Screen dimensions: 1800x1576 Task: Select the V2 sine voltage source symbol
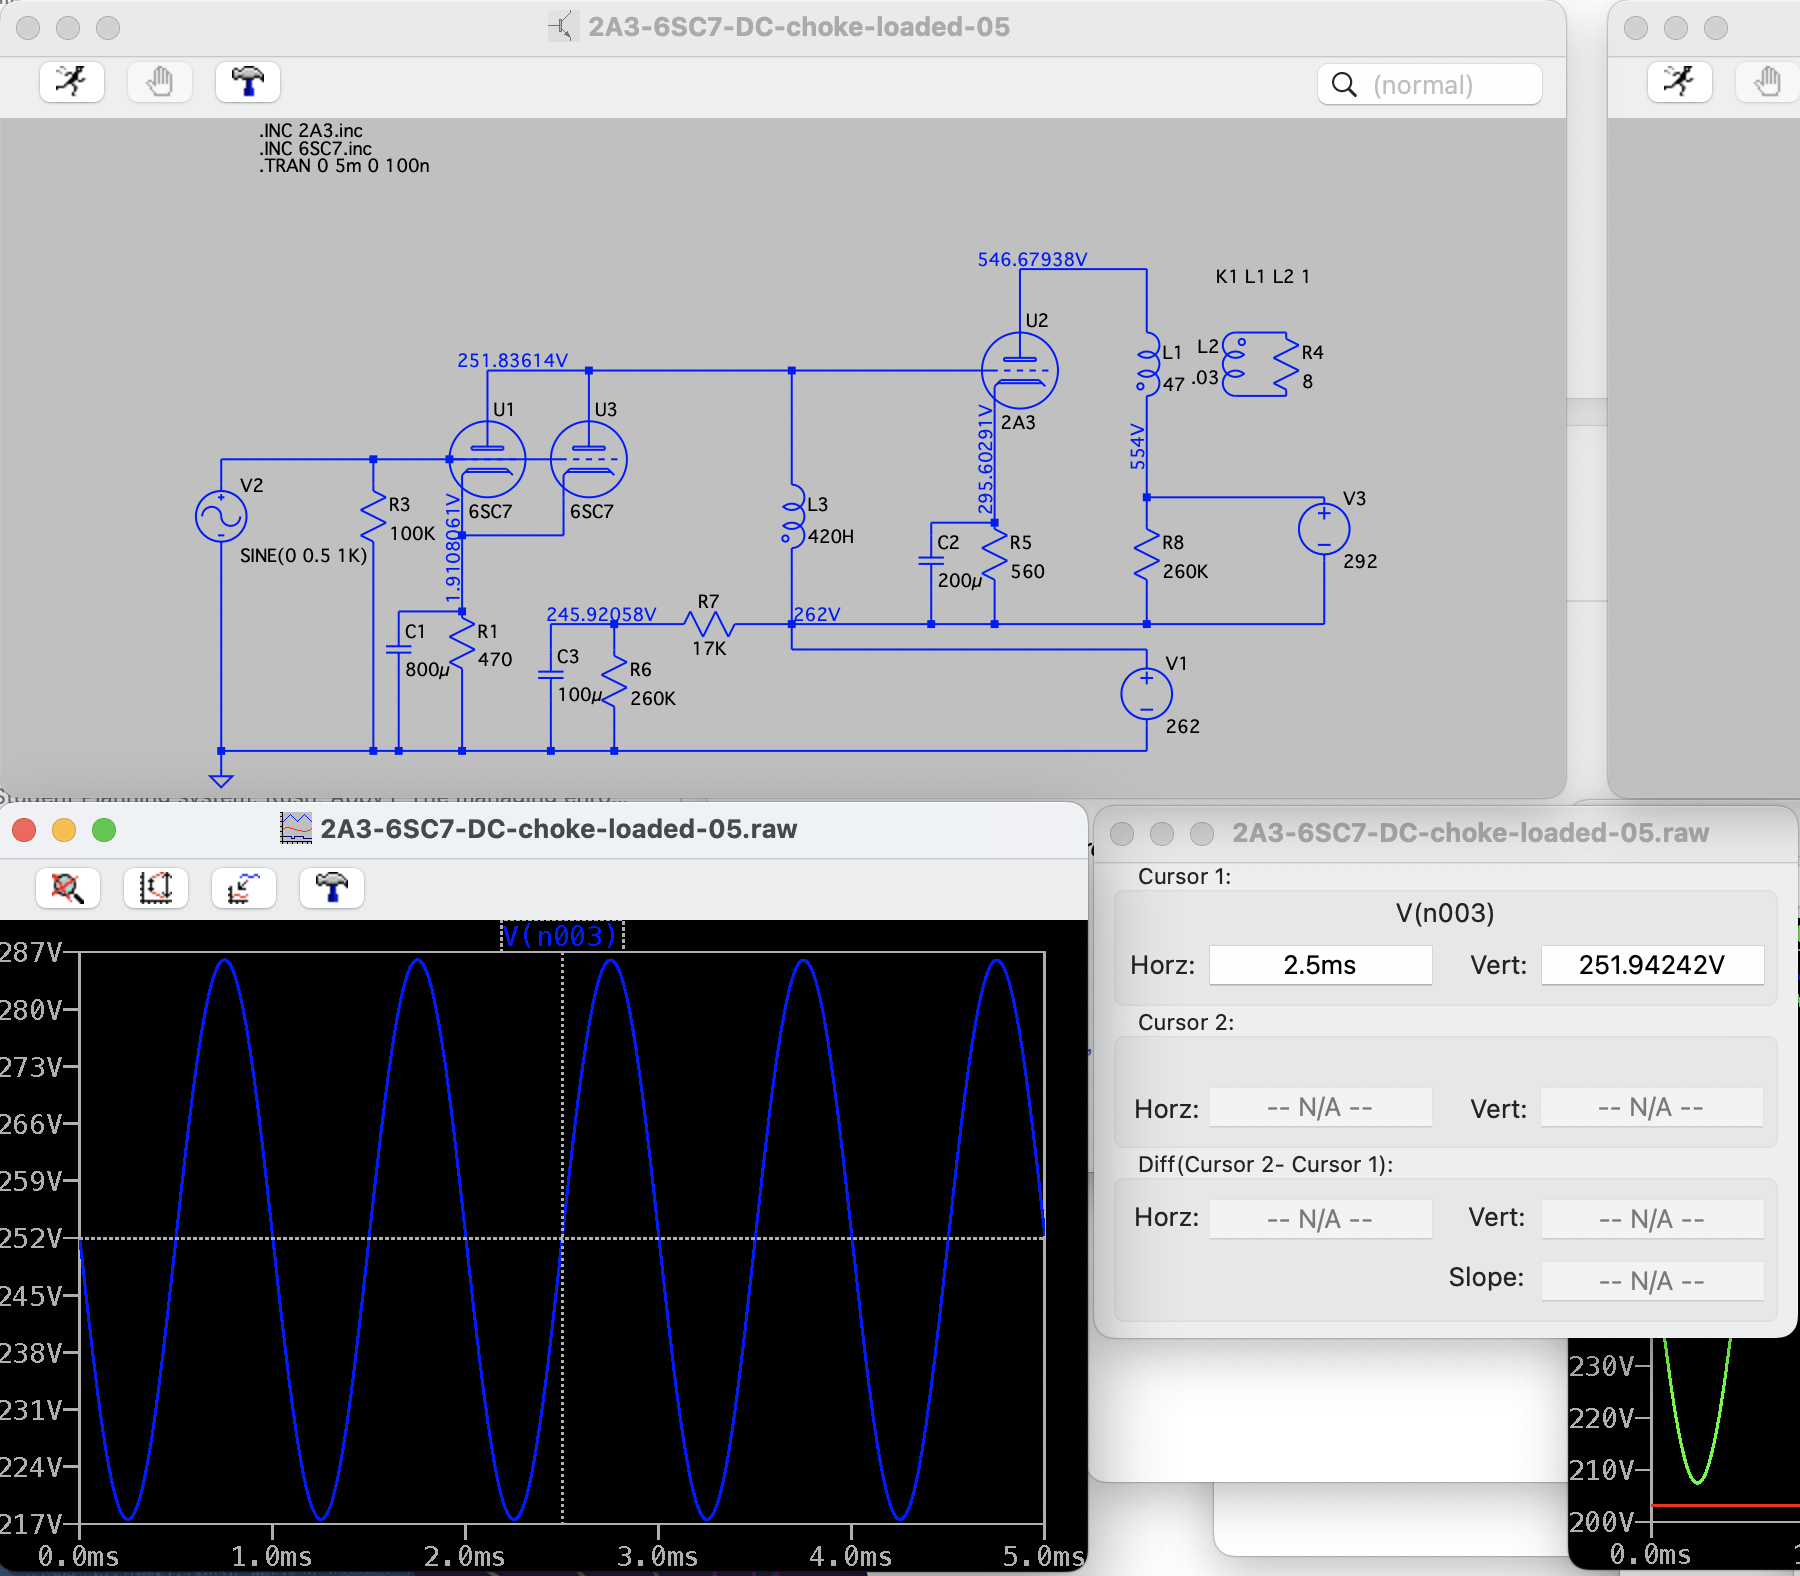pyautogui.click(x=221, y=516)
